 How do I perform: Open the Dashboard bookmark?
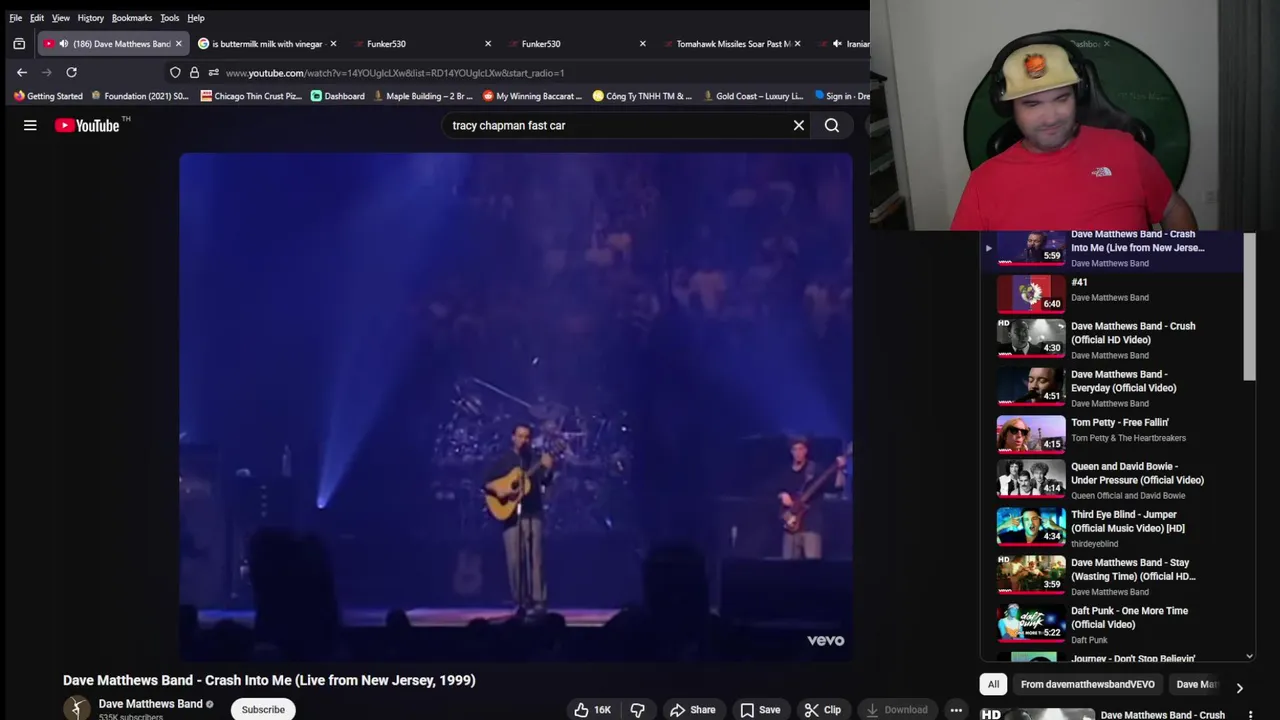pos(338,96)
